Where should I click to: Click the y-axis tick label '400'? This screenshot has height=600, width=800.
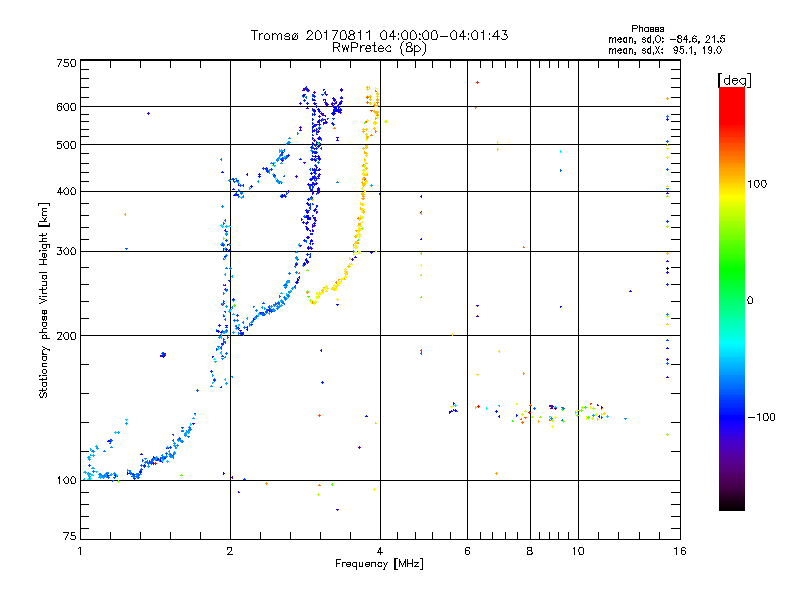(x=66, y=192)
